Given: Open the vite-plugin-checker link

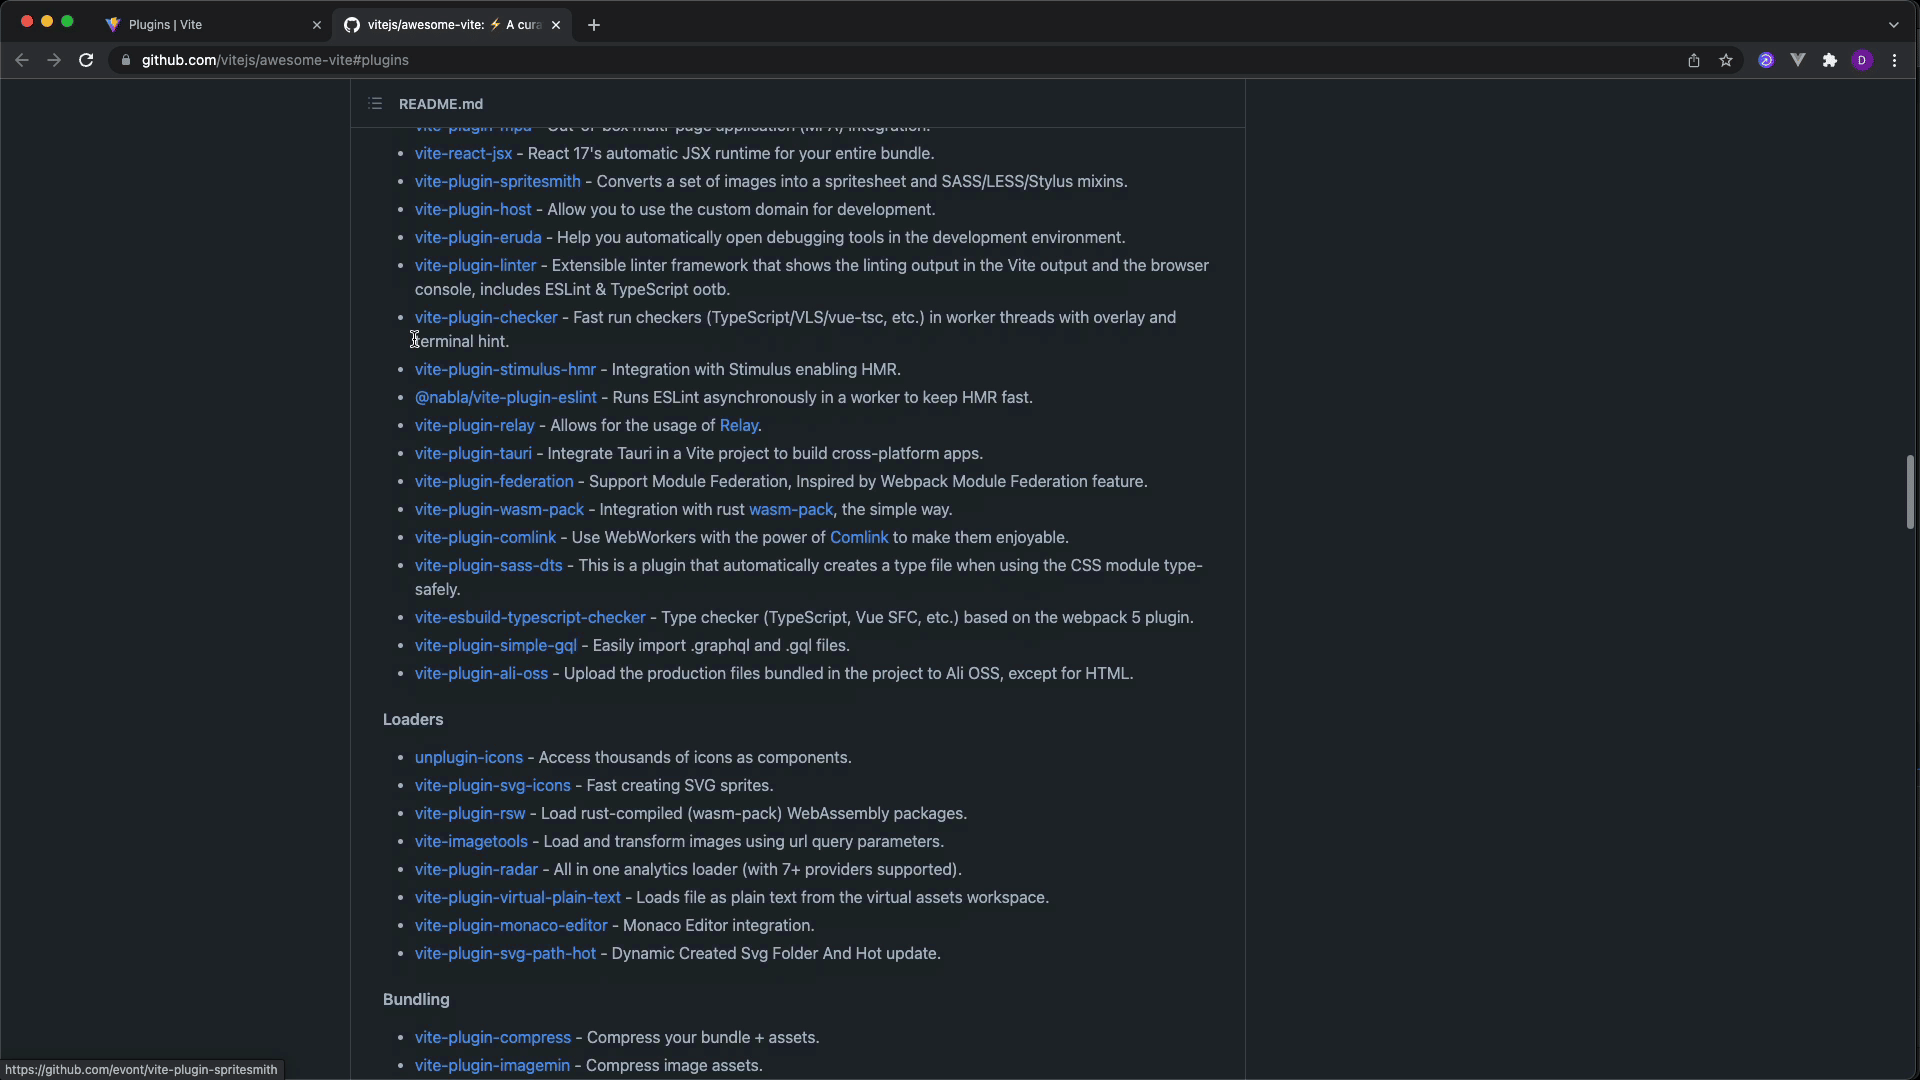Looking at the screenshot, I should point(486,317).
